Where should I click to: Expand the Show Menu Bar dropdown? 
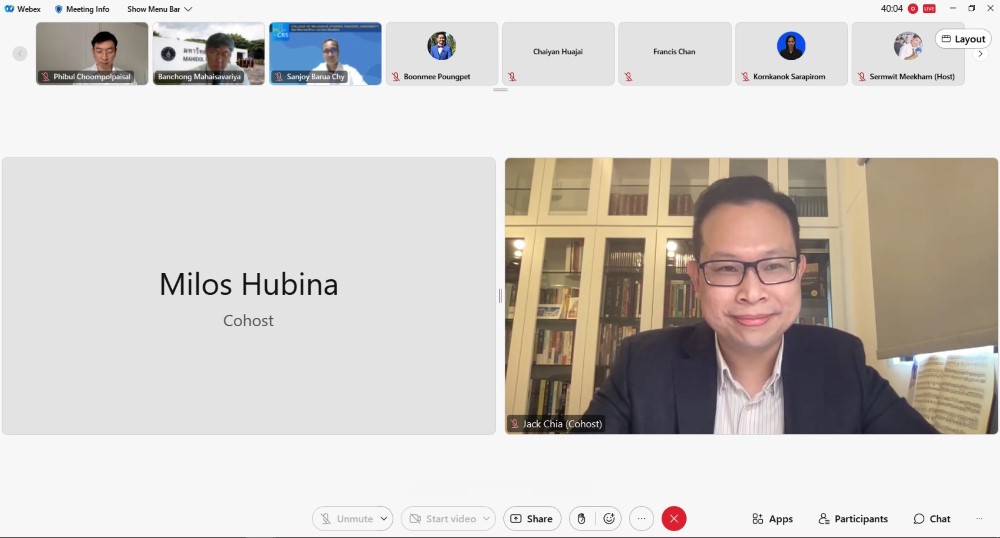pyautogui.click(x=159, y=9)
